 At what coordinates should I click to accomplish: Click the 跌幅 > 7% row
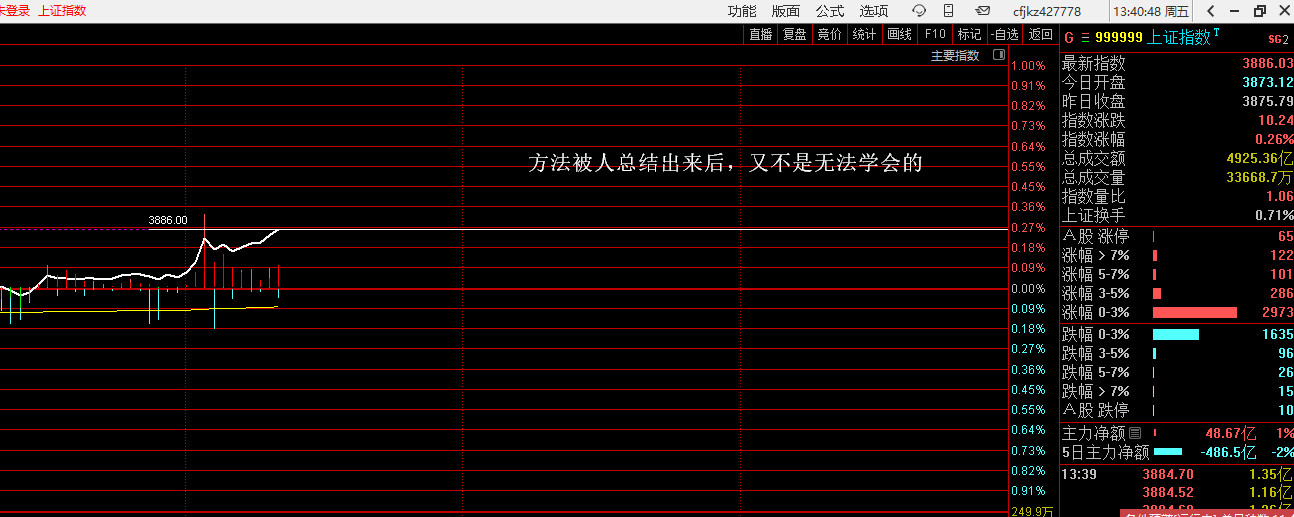click(x=1177, y=391)
